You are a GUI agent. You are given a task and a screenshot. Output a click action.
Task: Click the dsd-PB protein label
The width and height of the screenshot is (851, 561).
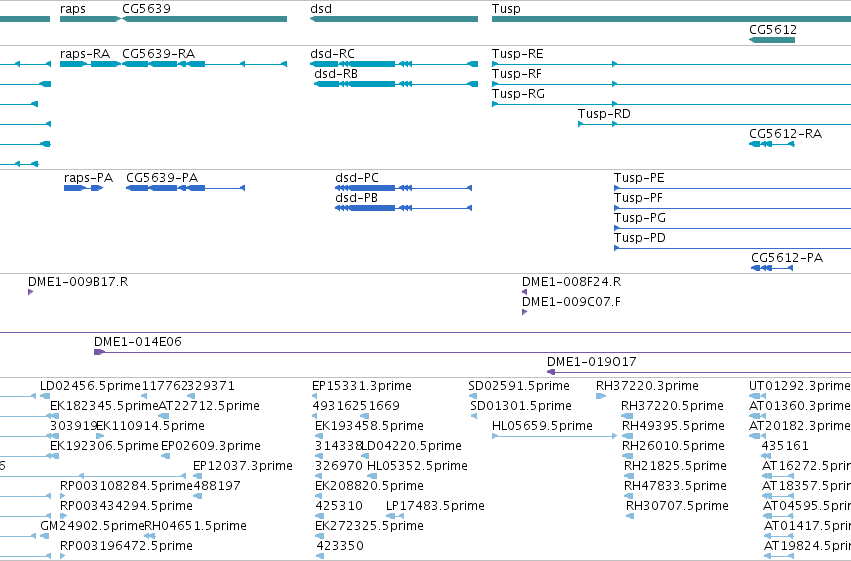point(356,198)
